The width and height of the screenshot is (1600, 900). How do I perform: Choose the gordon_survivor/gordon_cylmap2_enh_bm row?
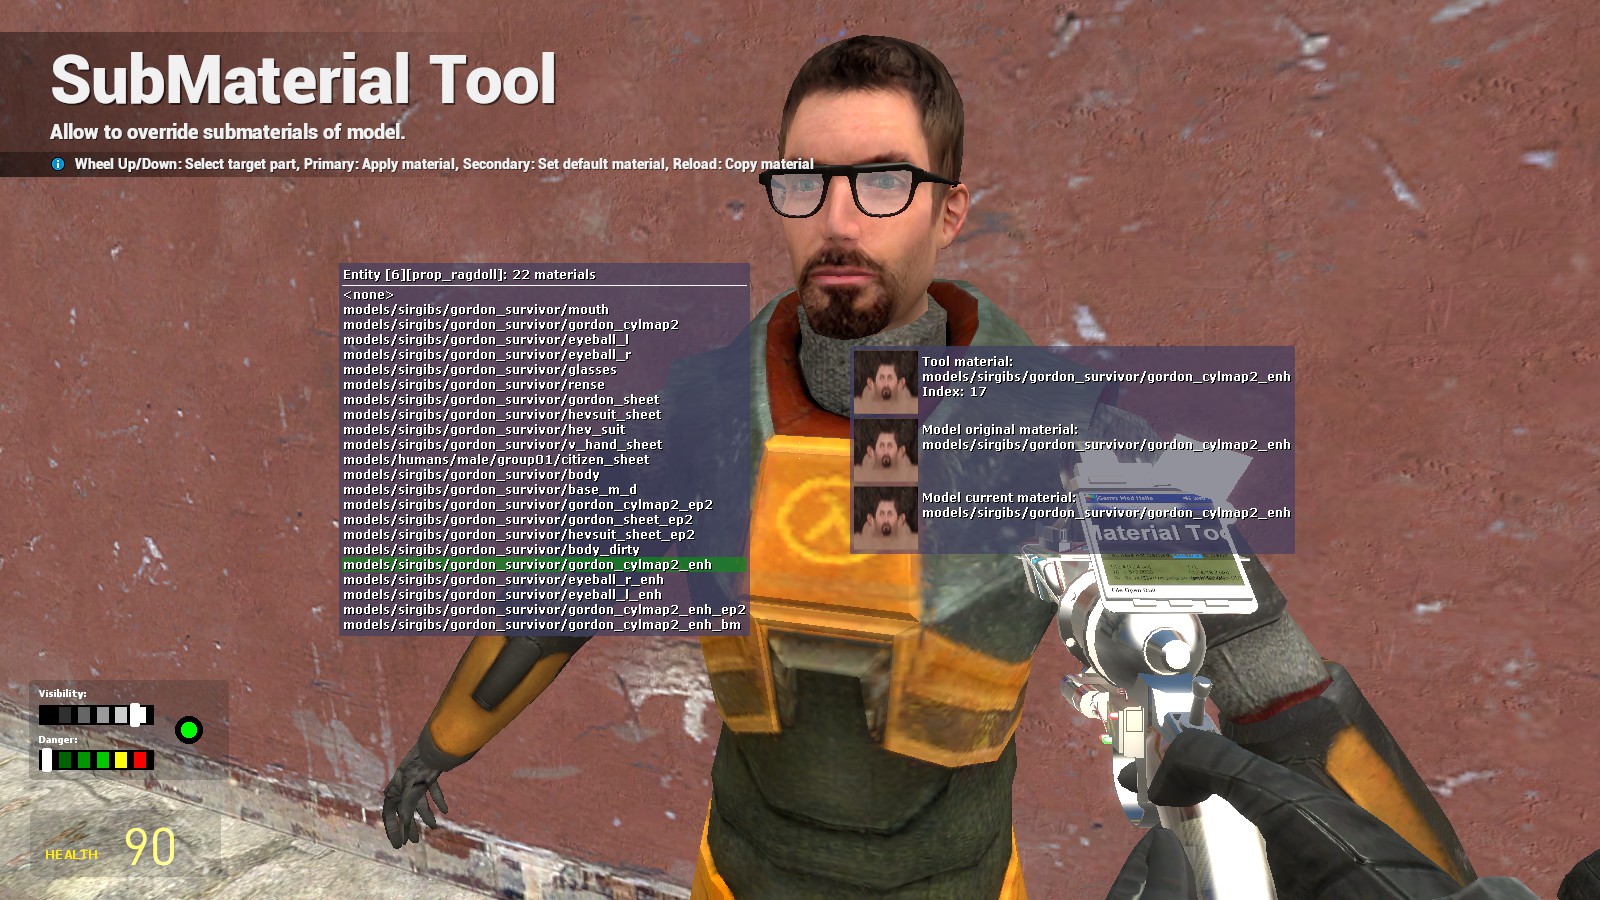click(544, 625)
